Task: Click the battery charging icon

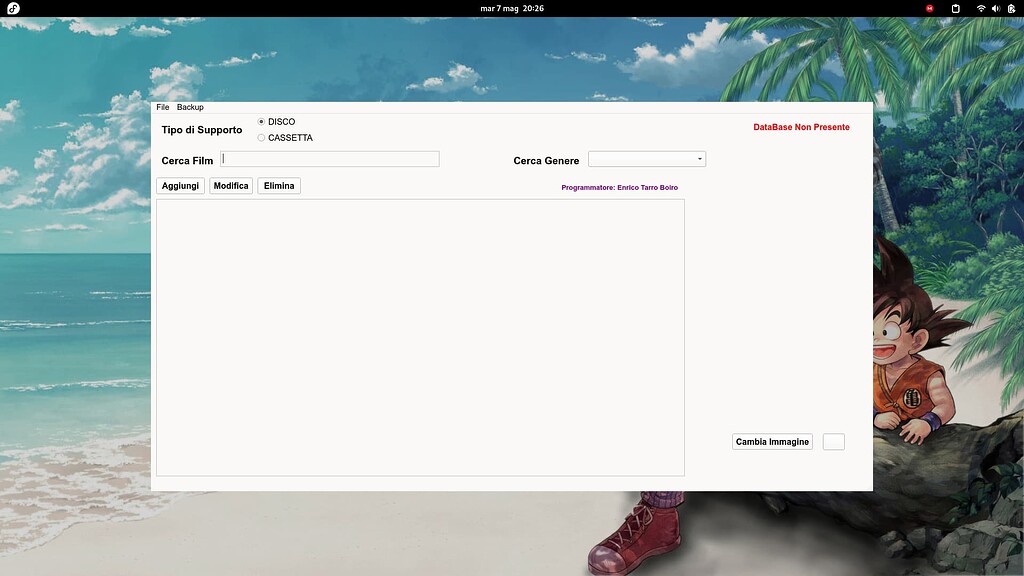Action: tap(1011, 8)
